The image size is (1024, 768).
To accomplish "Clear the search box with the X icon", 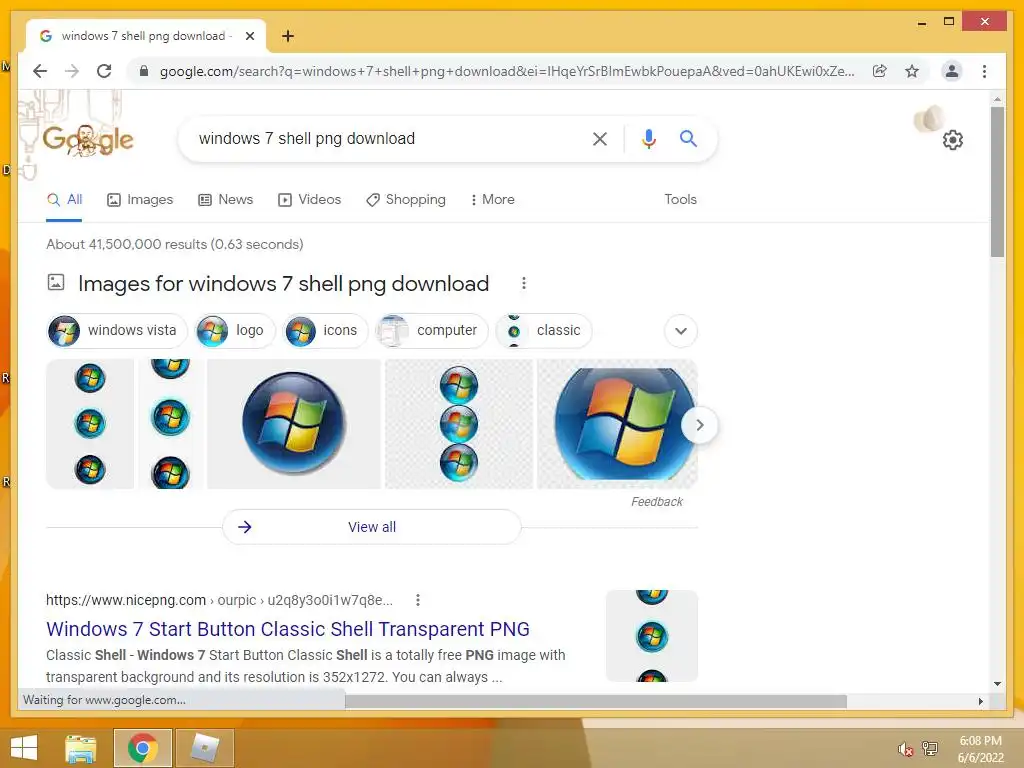I will click(x=600, y=138).
